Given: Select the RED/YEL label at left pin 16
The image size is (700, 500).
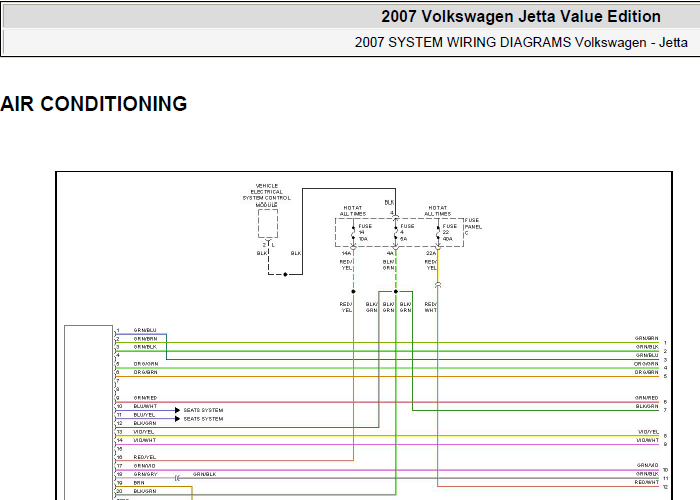Looking at the screenshot, I should tap(145, 457).
